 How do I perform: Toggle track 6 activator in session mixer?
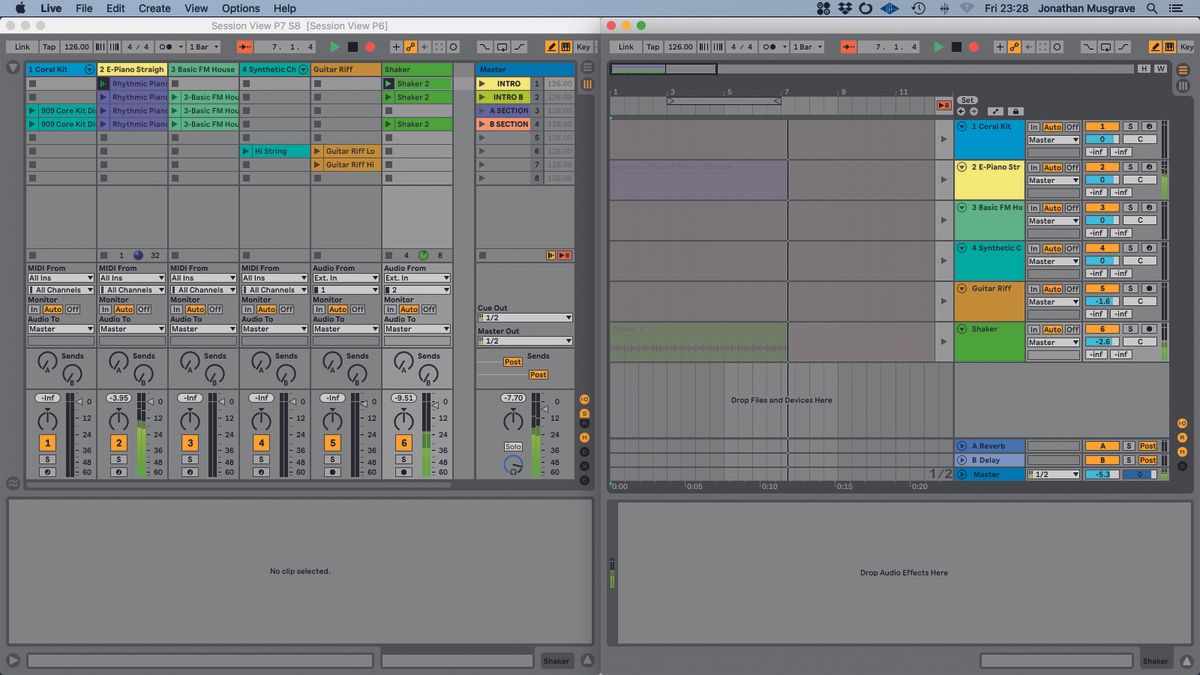[x=404, y=443]
